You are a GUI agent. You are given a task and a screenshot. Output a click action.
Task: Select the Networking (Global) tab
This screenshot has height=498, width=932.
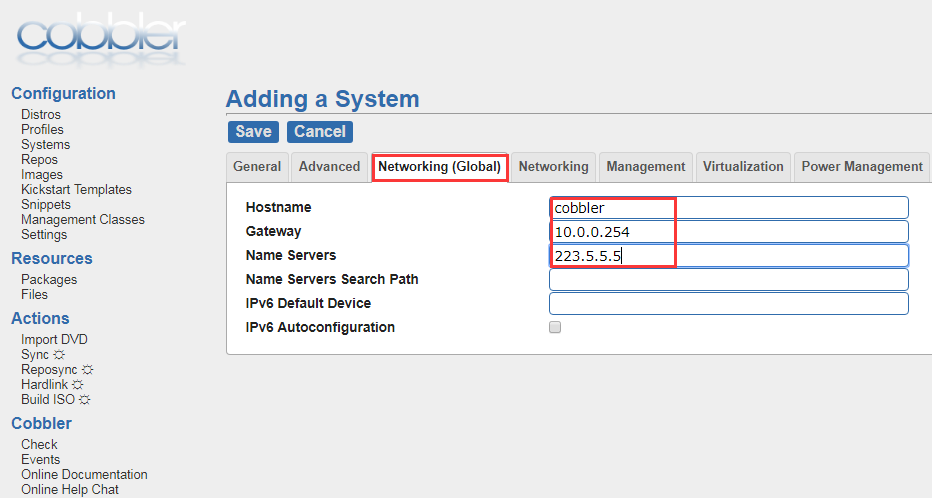tap(439, 167)
